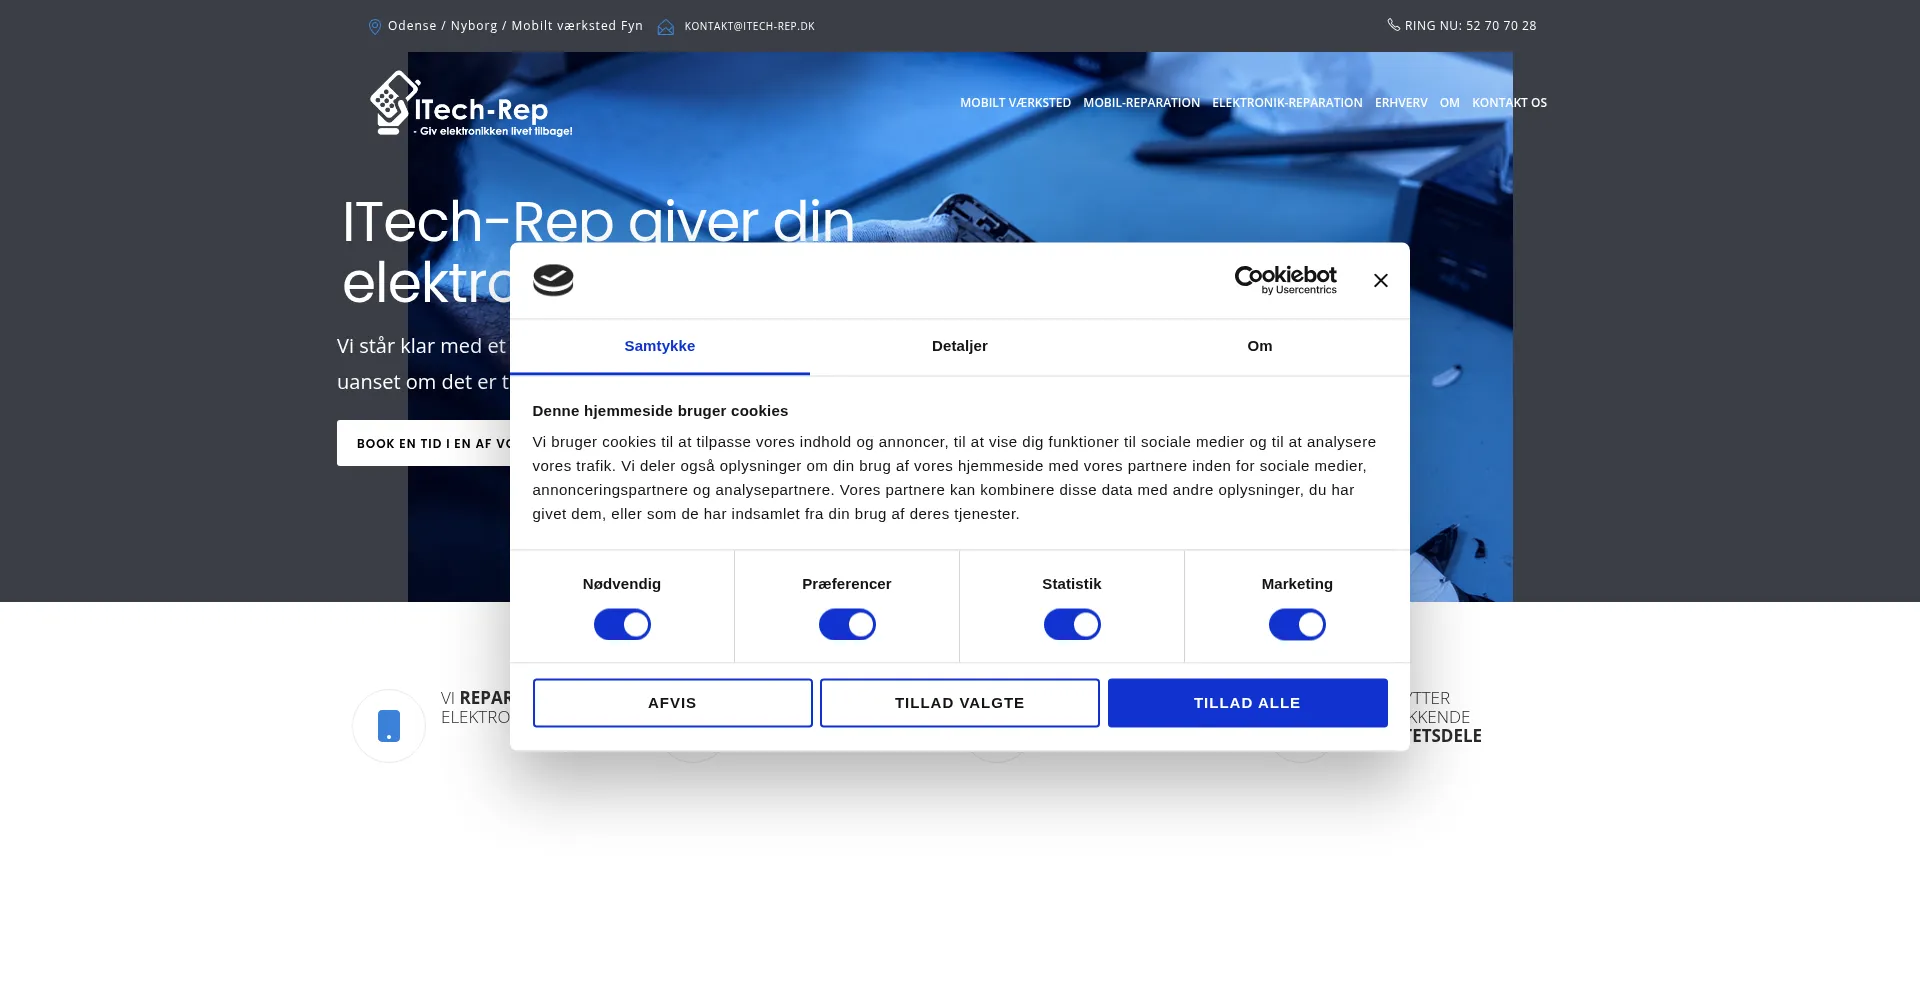1920x993 pixels.
Task: Switch to the Detaljer tab
Action: pos(960,346)
